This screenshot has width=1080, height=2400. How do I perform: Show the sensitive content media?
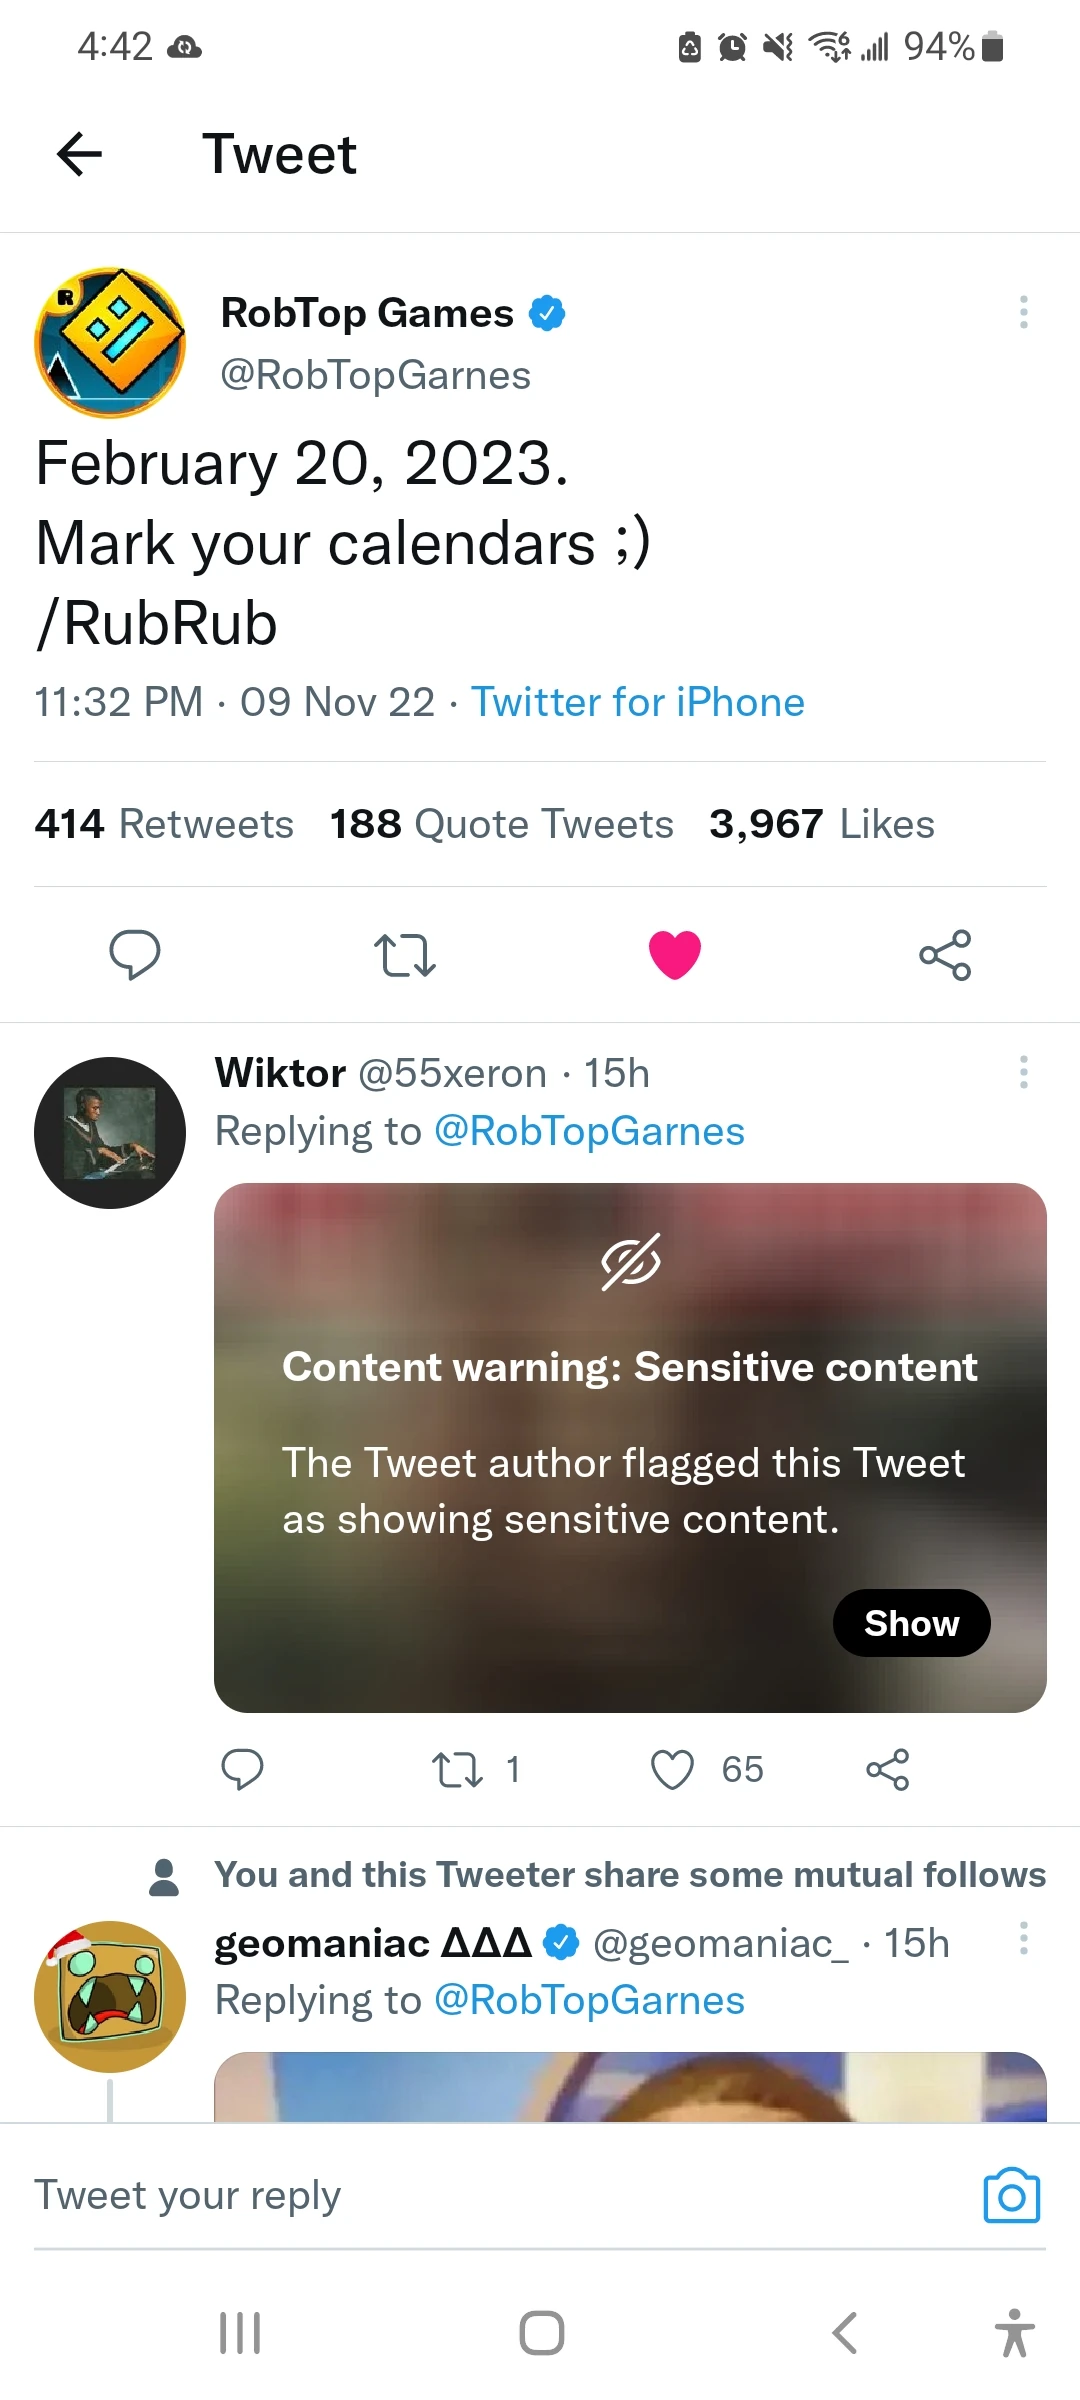click(911, 1623)
